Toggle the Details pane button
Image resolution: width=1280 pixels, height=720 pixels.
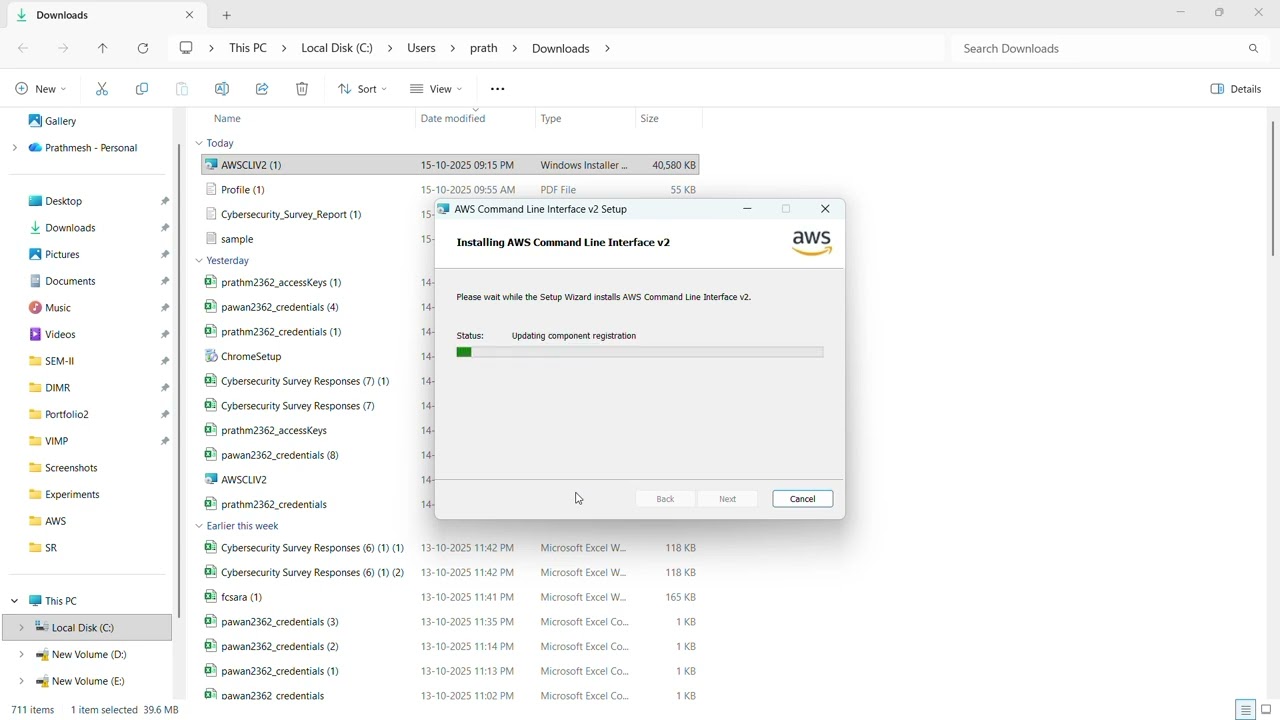[1236, 89]
